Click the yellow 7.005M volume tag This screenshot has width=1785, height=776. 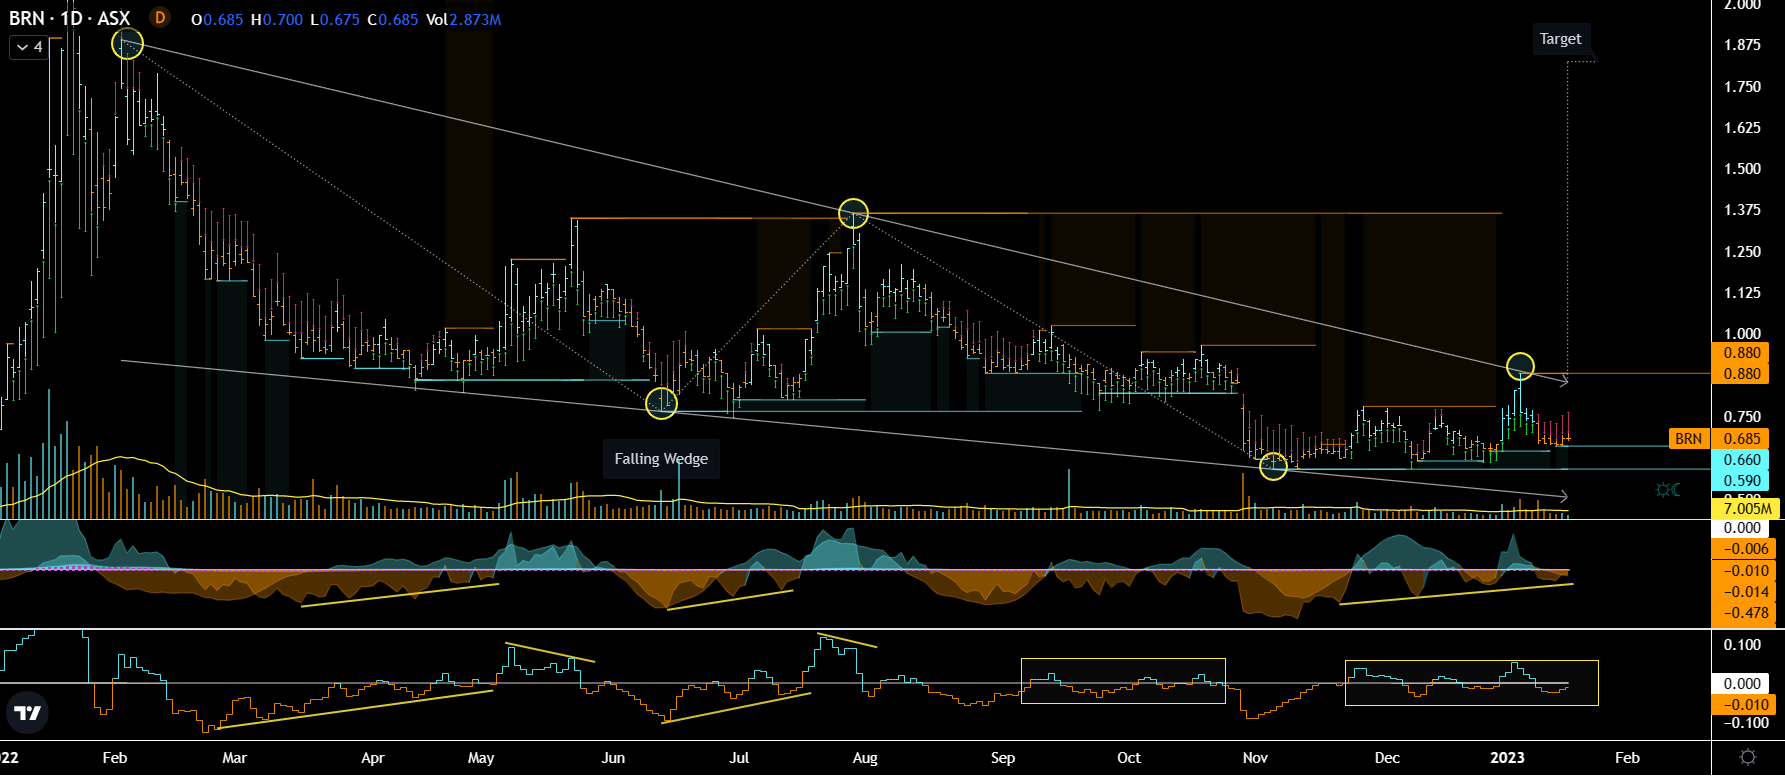pyautogui.click(x=1746, y=509)
